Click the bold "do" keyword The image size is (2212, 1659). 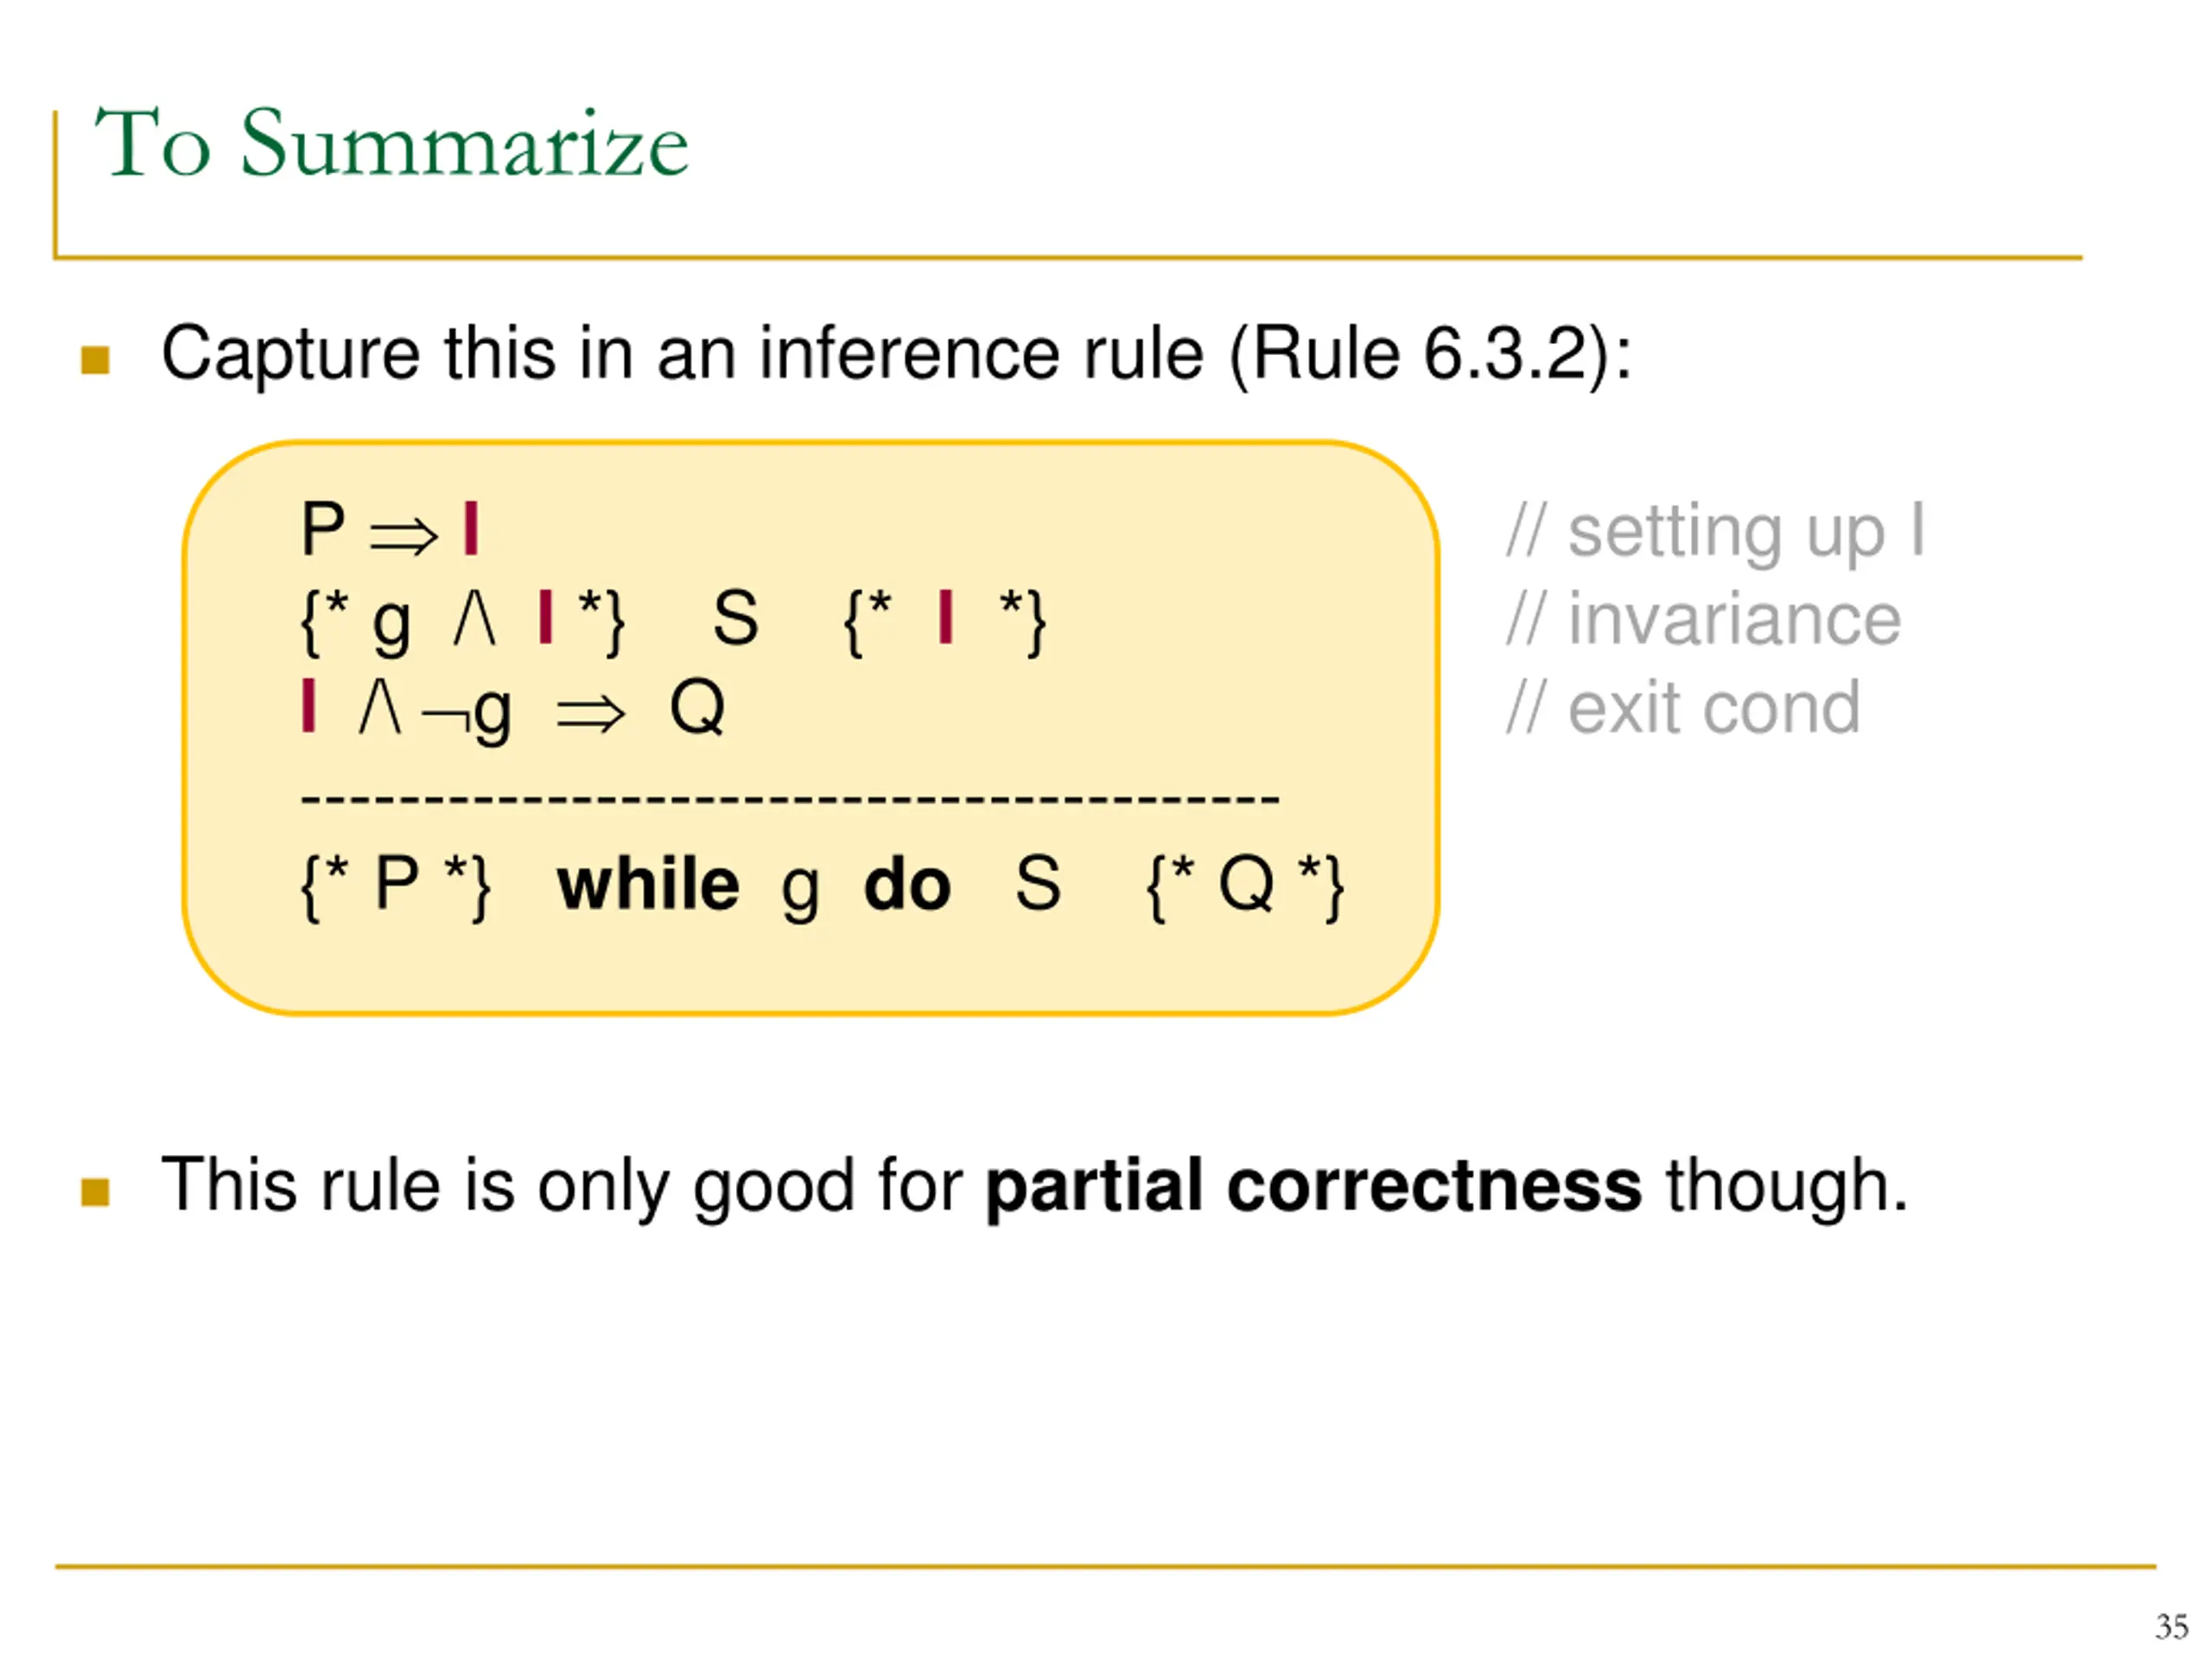pyautogui.click(x=907, y=885)
